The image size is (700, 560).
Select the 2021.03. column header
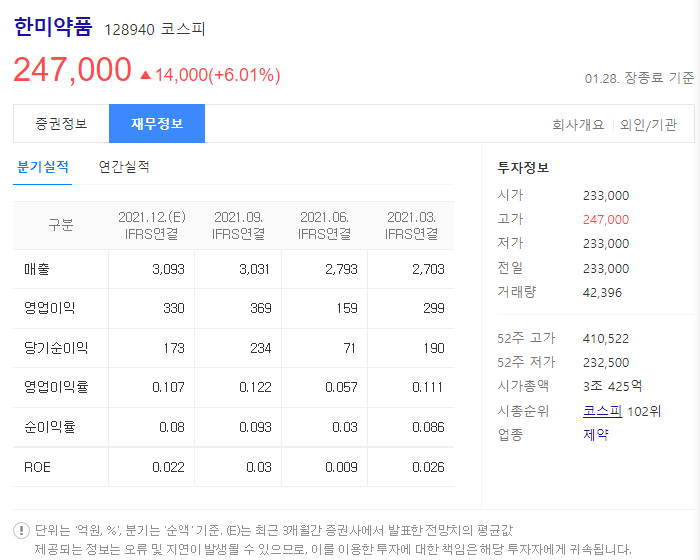tap(411, 226)
